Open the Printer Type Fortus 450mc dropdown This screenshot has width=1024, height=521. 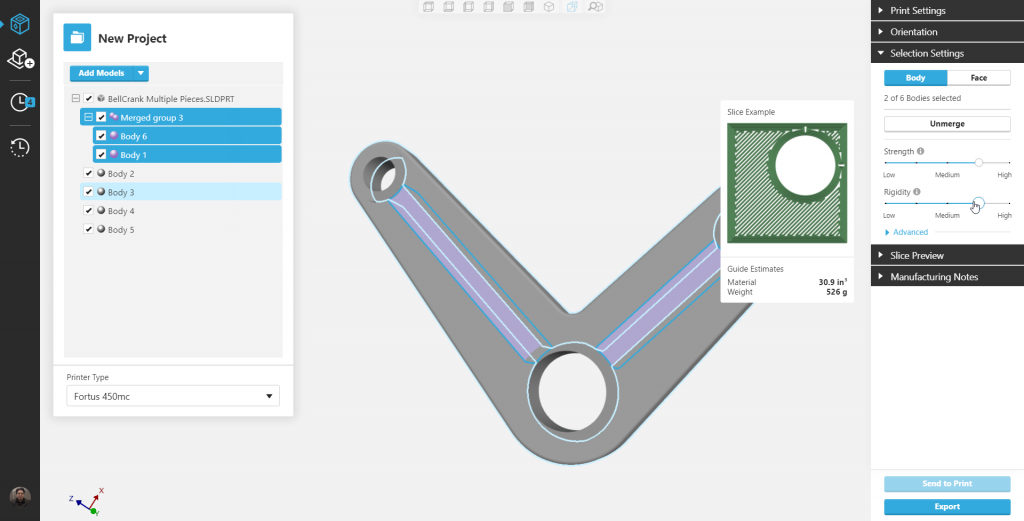[173, 396]
